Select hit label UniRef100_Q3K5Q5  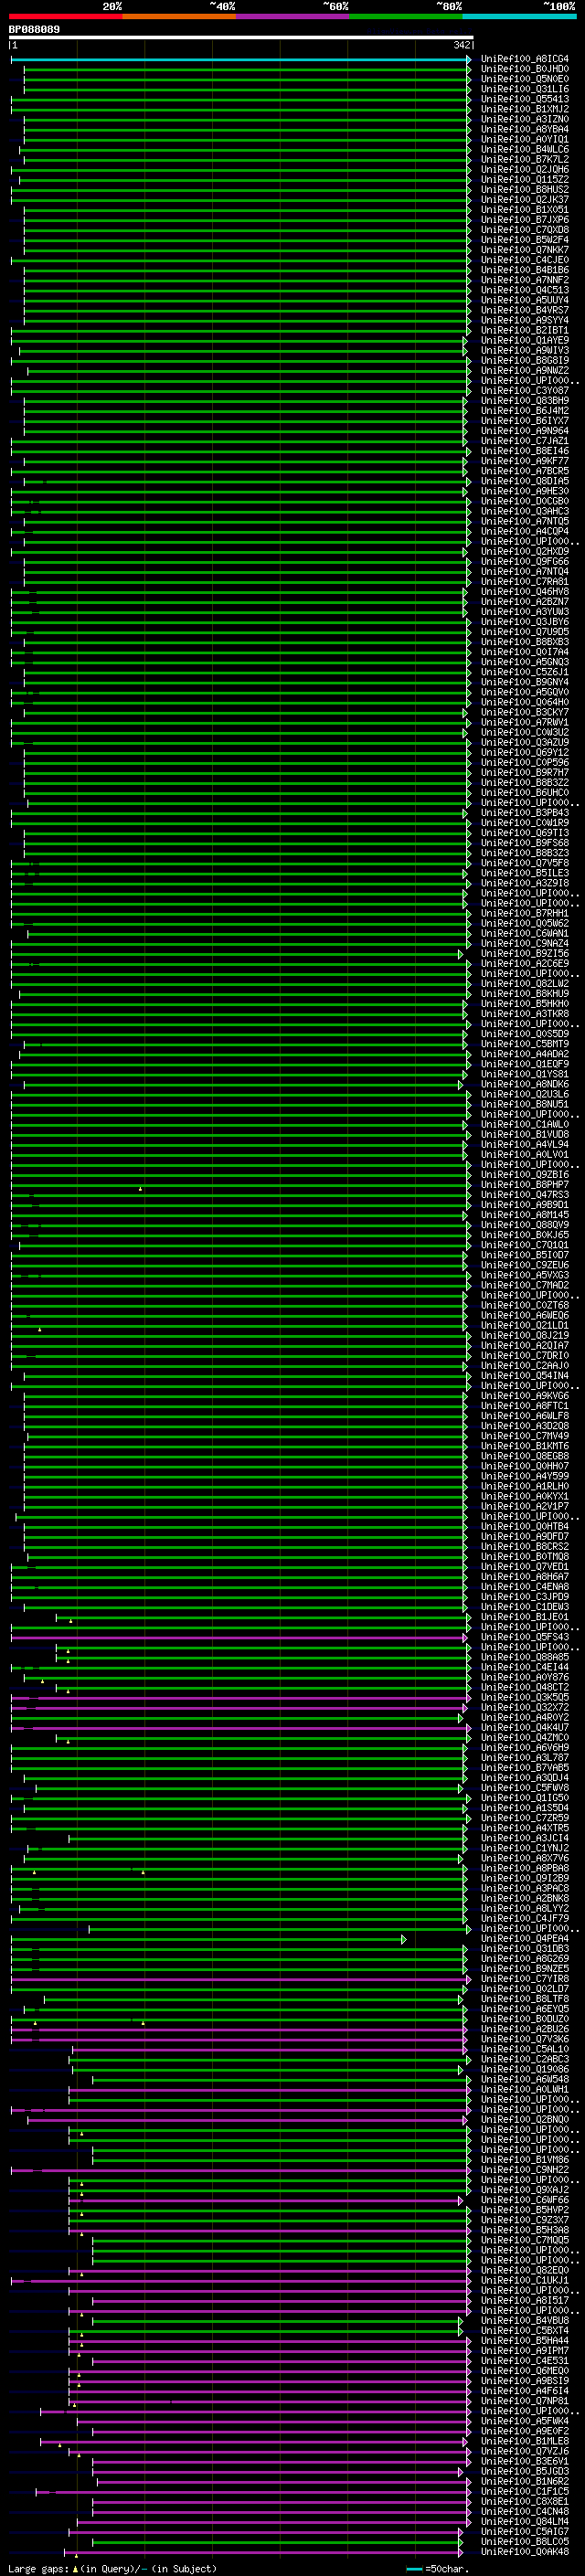point(525,1697)
